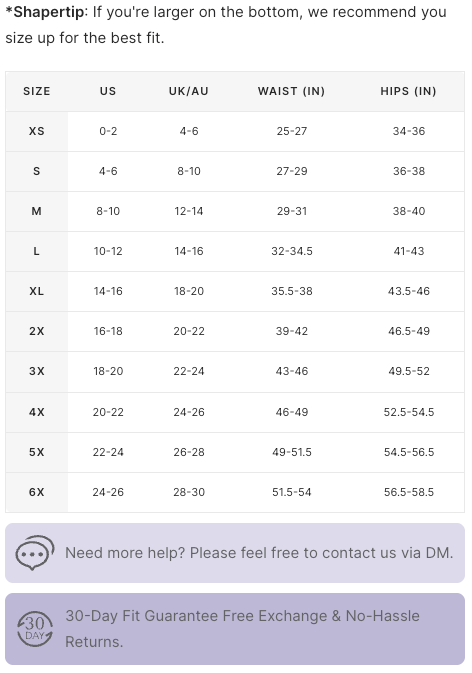
Task: Select the US column header
Action: point(108,91)
